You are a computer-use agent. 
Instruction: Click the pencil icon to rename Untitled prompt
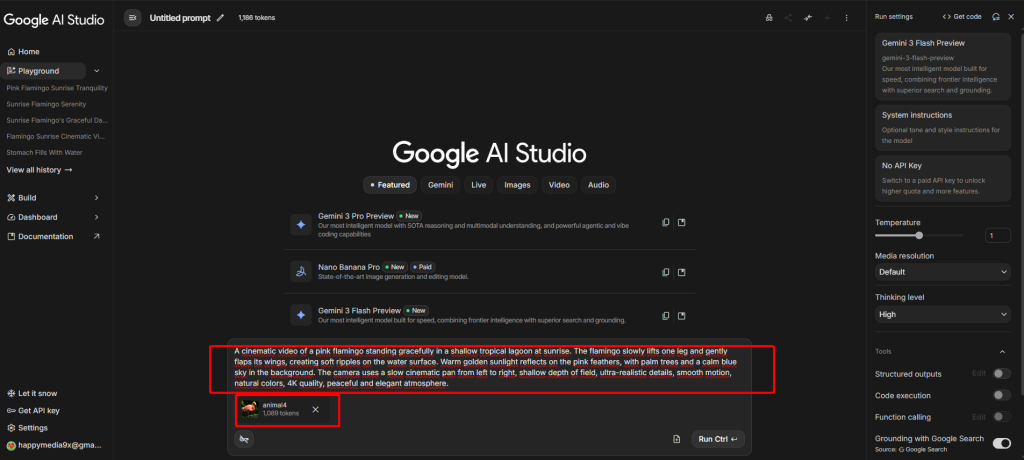(x=220, y=18)
